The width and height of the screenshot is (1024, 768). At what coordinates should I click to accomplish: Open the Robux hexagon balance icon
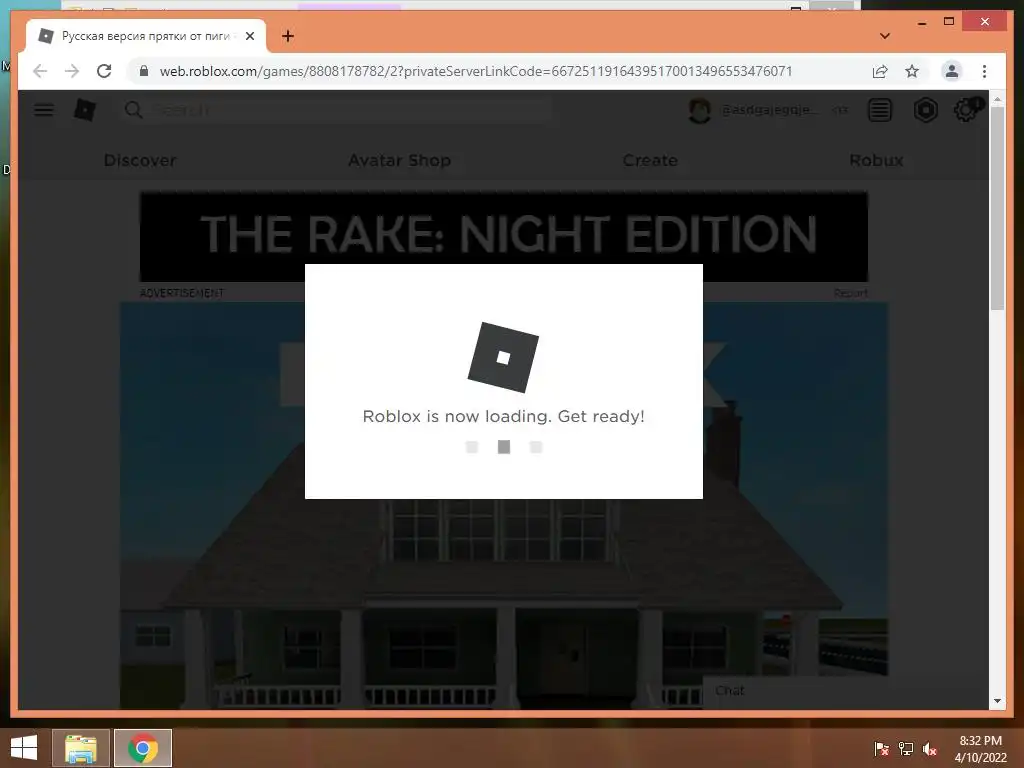click(925, 110)
